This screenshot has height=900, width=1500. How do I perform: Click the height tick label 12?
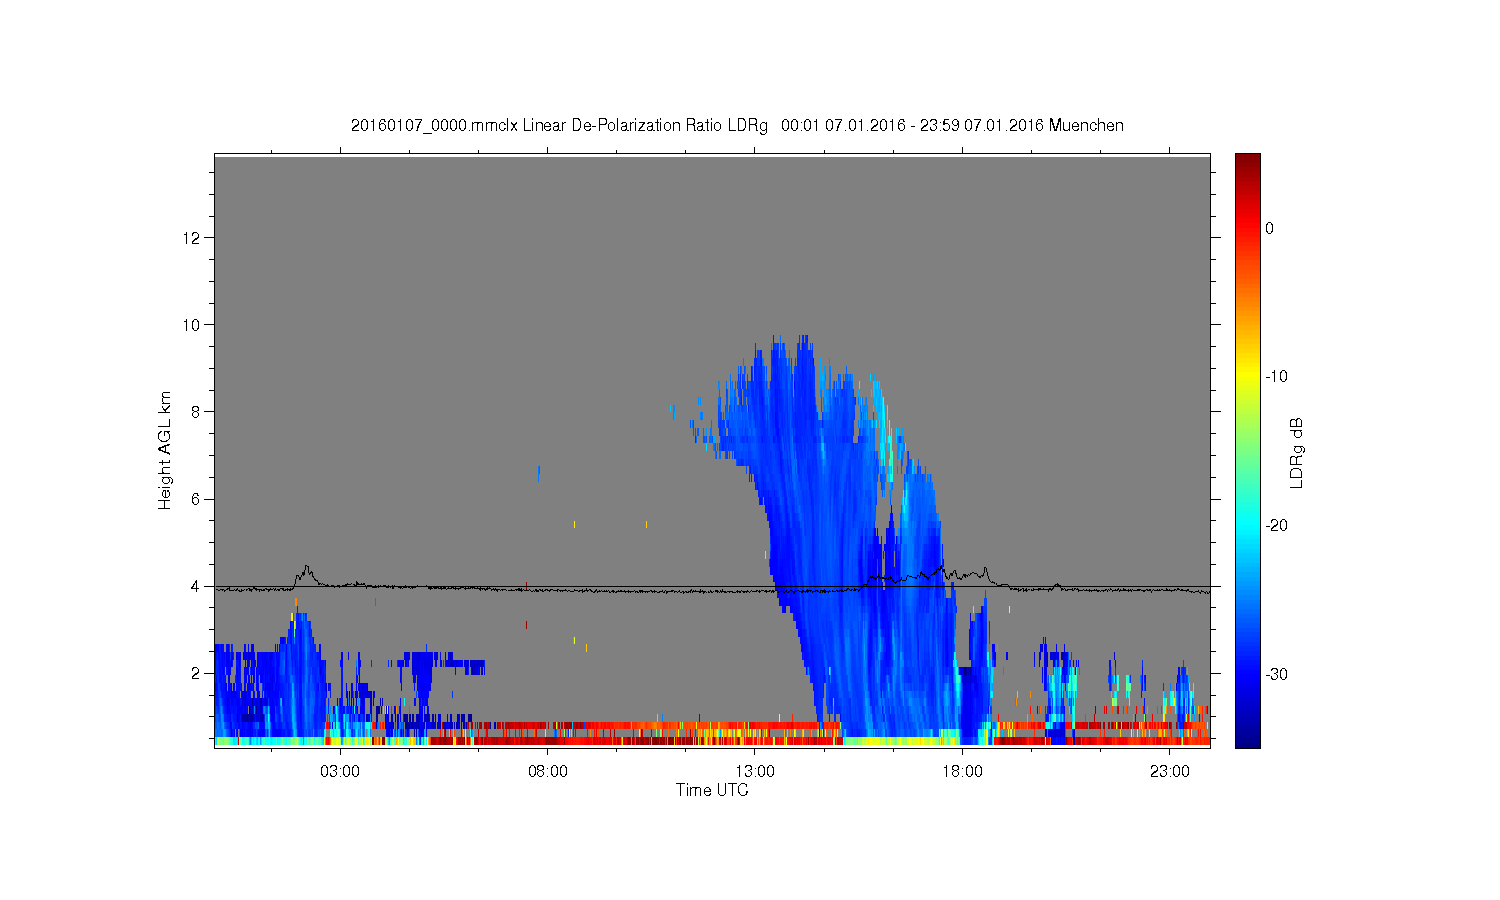[193, 238]
